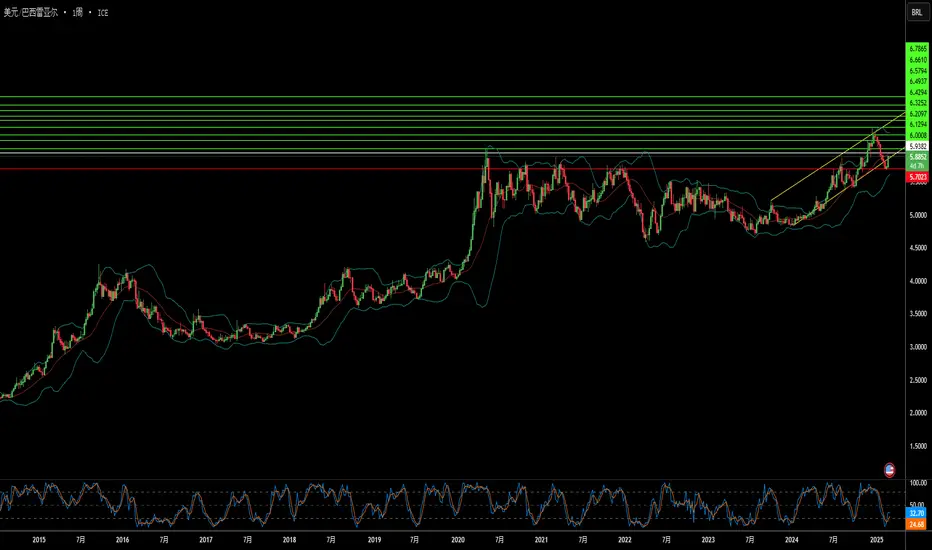Select the 6.4937 price label
The width and height of the screenshot is (932, 550).
[x=918, y=81]
